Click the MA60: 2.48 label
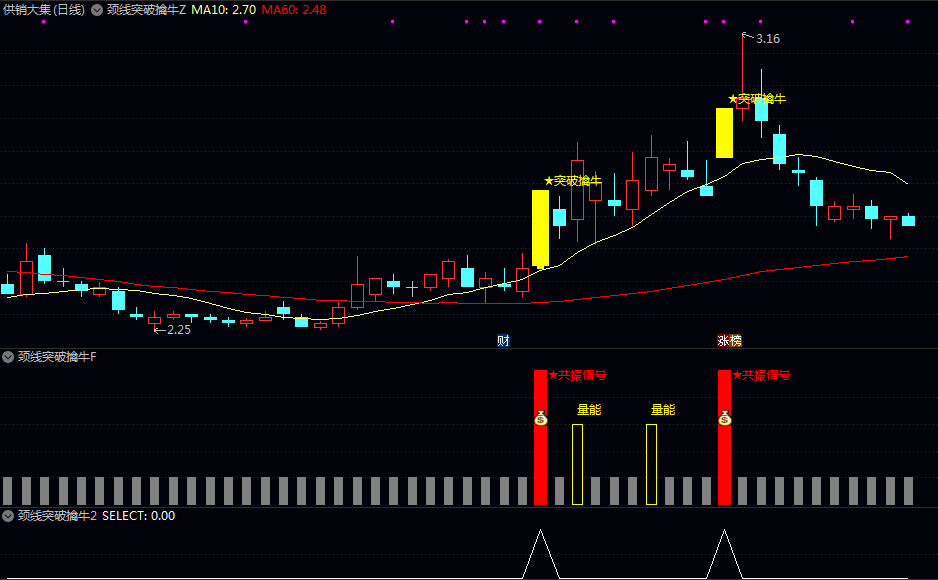This screenshot has height=580, width=938. 294,10
